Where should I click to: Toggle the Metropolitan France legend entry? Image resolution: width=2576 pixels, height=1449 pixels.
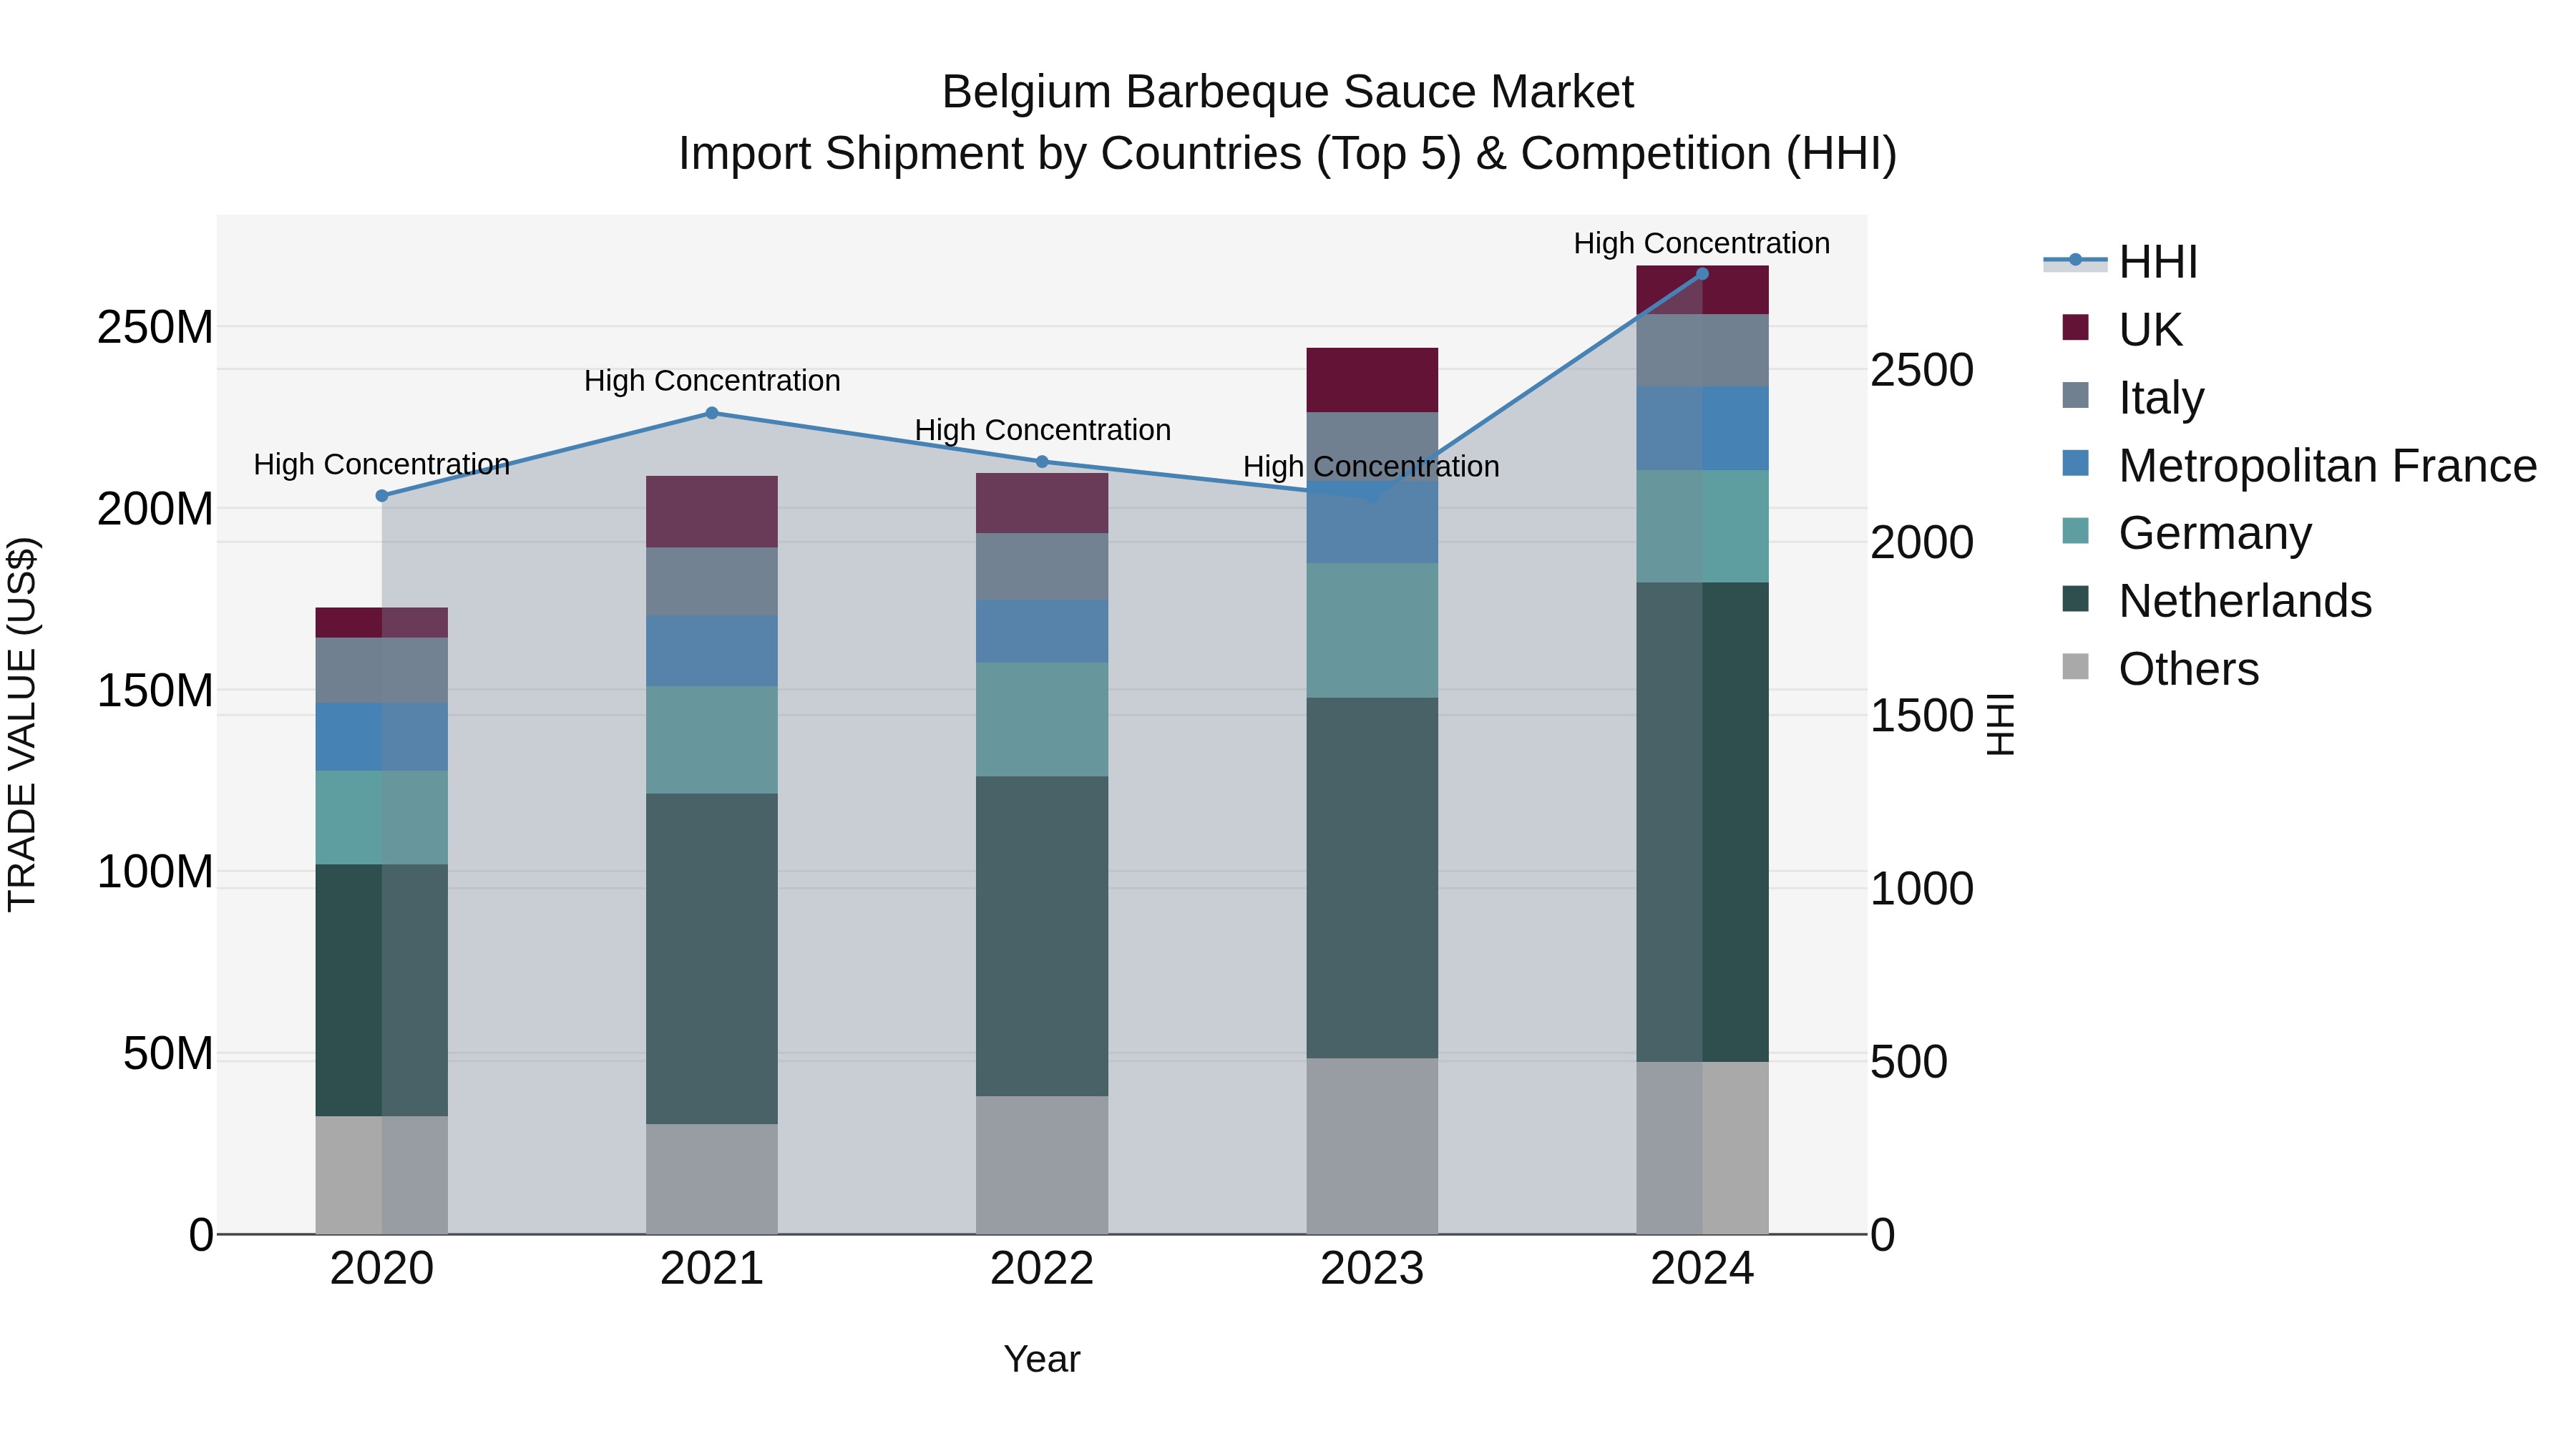coord(2299,465)
